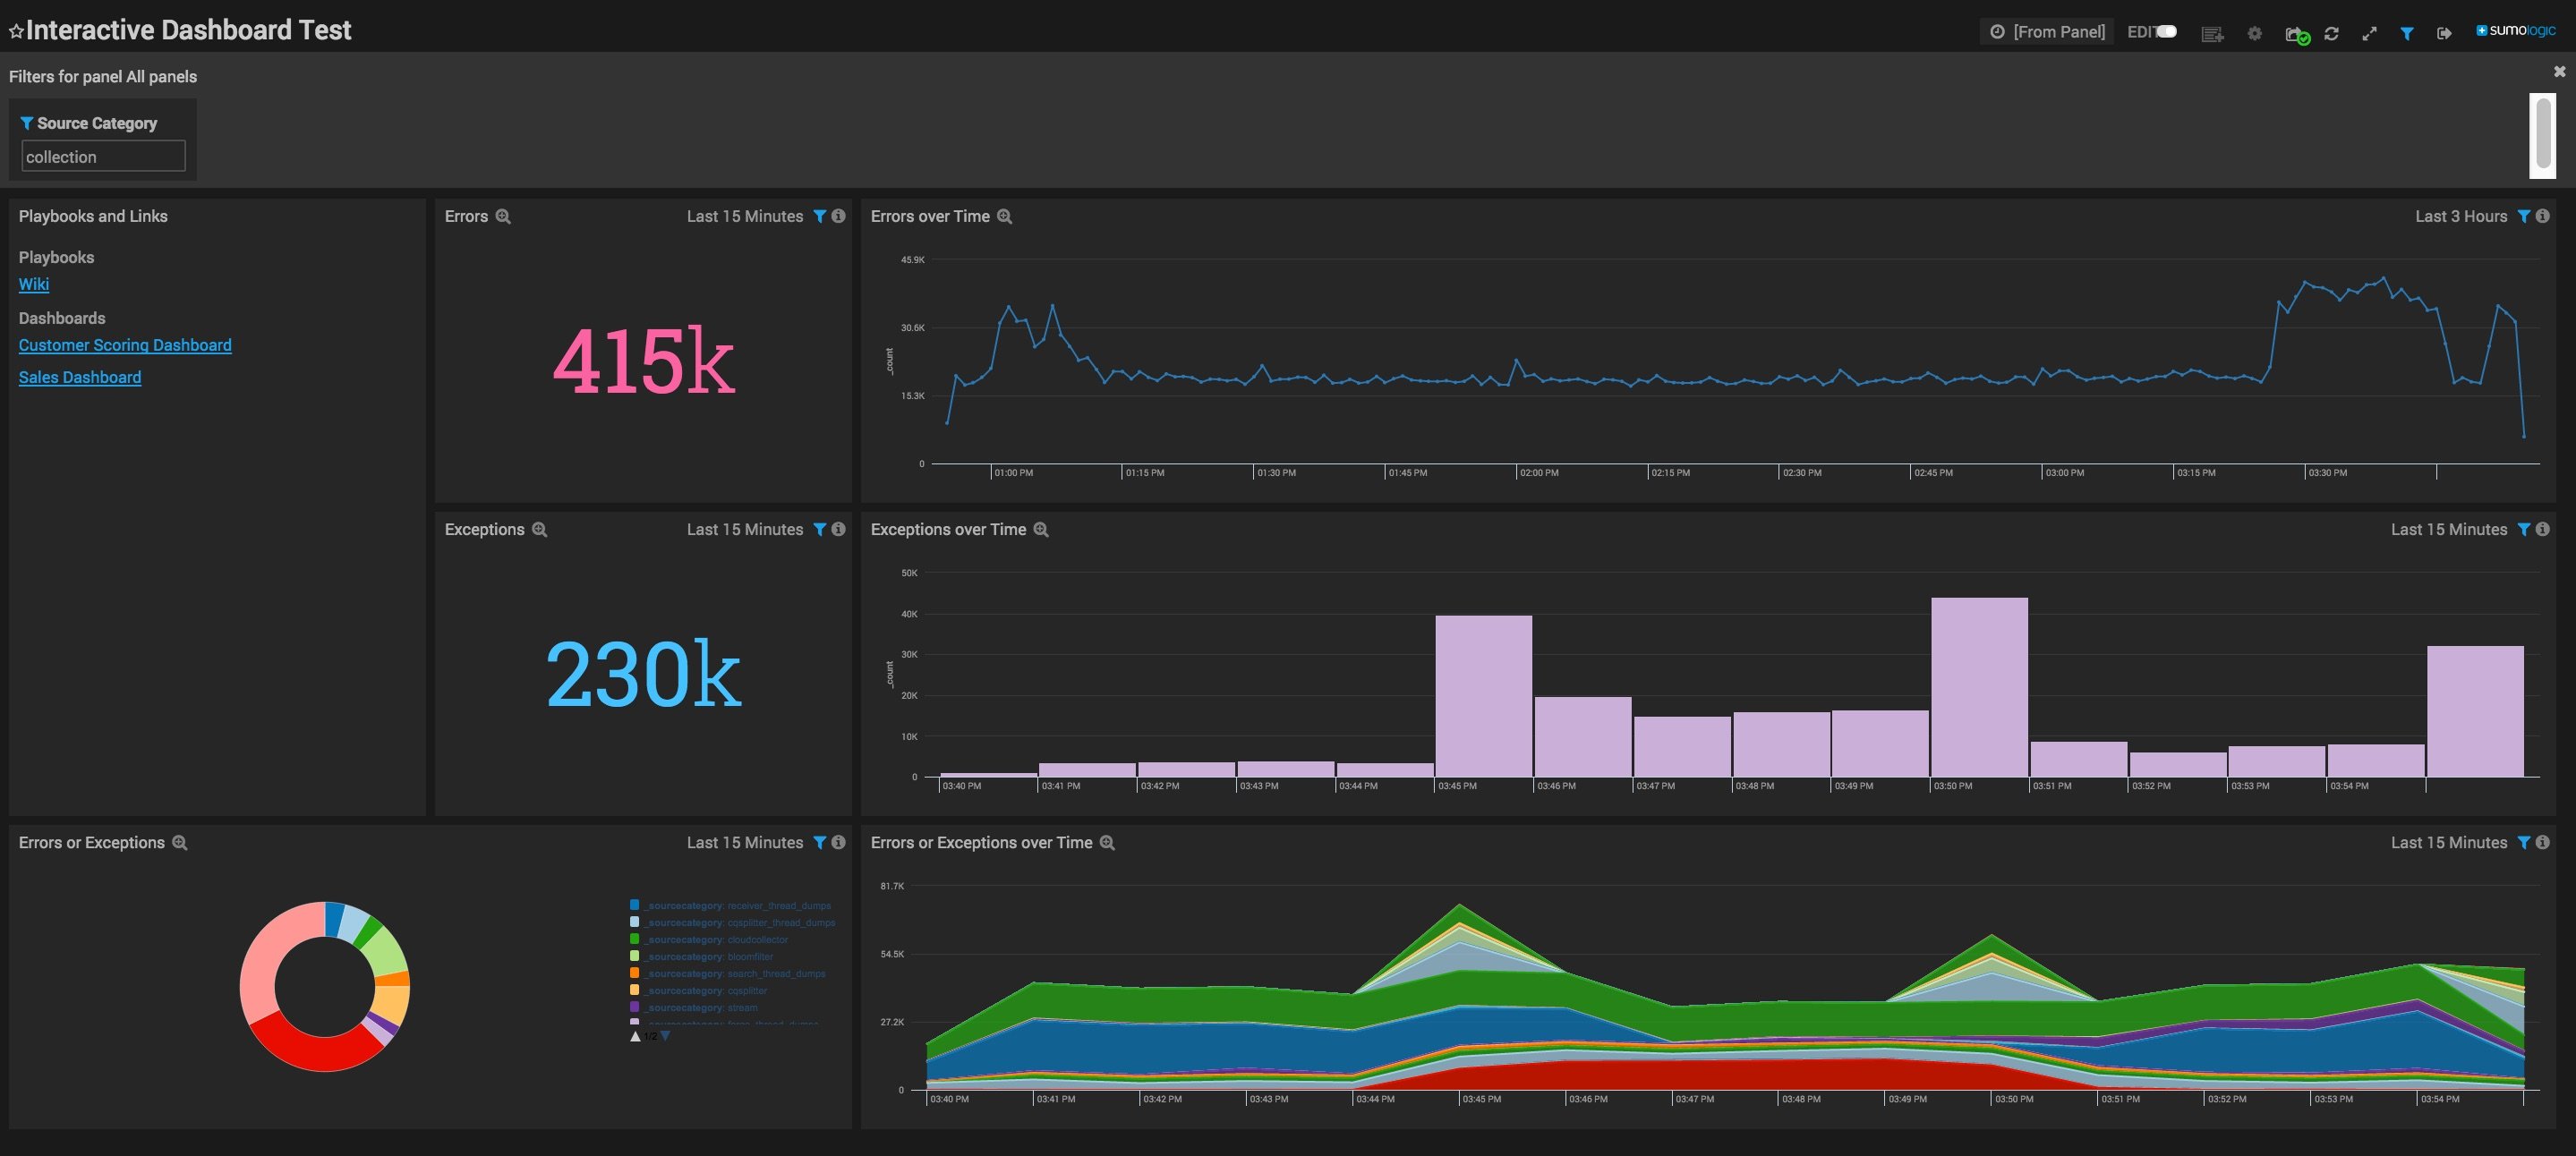Select the Wiki menu item under Playbooks
This screenshot has width=2576, height=1156.
(33, 284)
